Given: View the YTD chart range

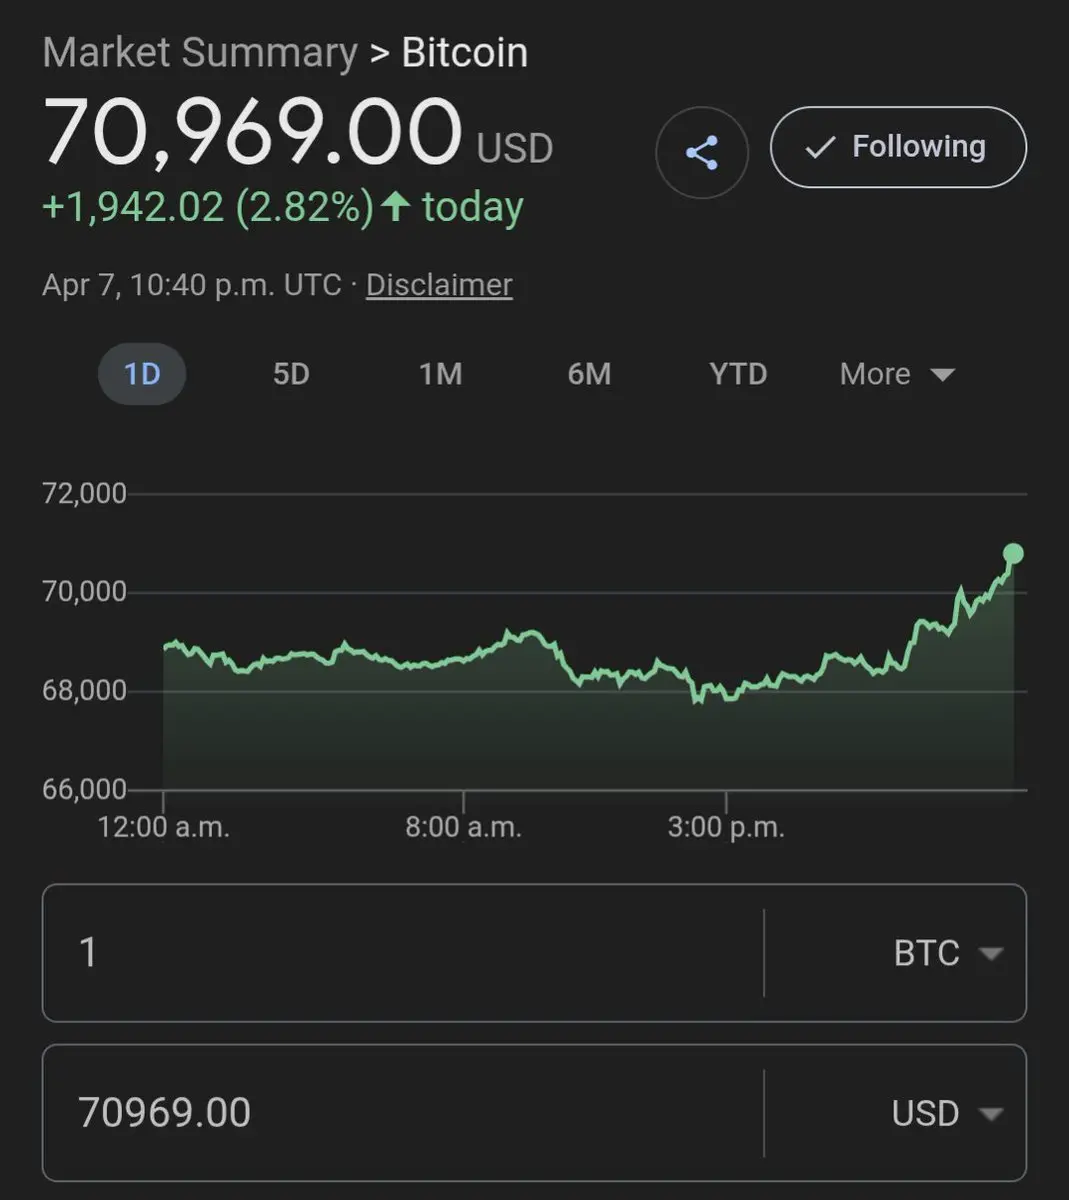Looking at the screenshot, I should pyautogui.click(x=738, y=374).
